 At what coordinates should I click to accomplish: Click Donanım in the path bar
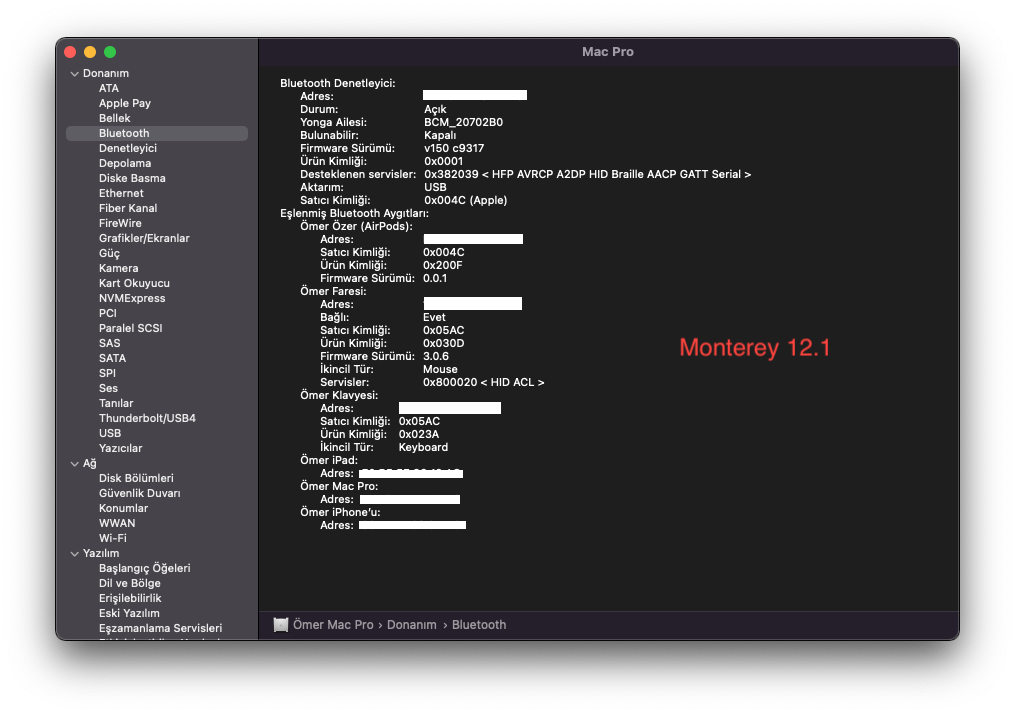[412, 625]
